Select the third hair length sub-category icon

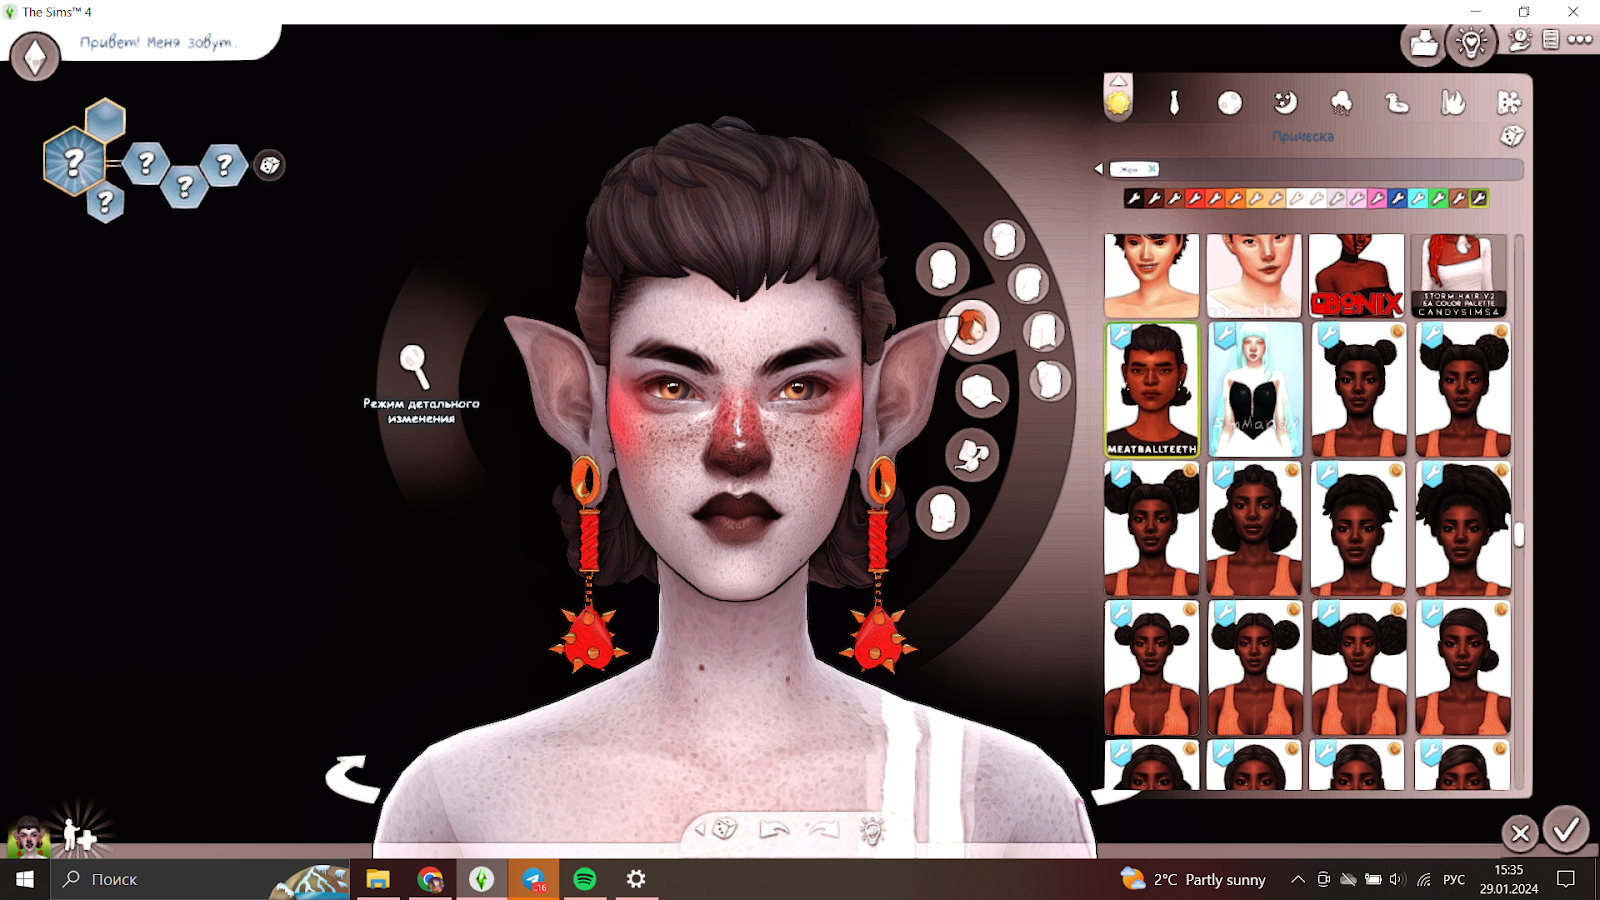pyautogui.click(x=1043, y=331)
